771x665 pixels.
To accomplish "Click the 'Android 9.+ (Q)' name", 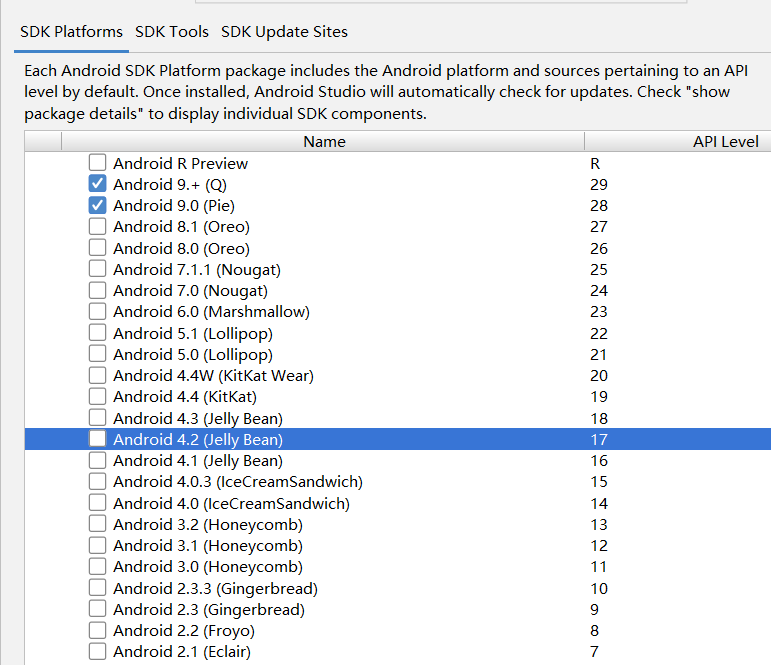I will click(170, 184).
